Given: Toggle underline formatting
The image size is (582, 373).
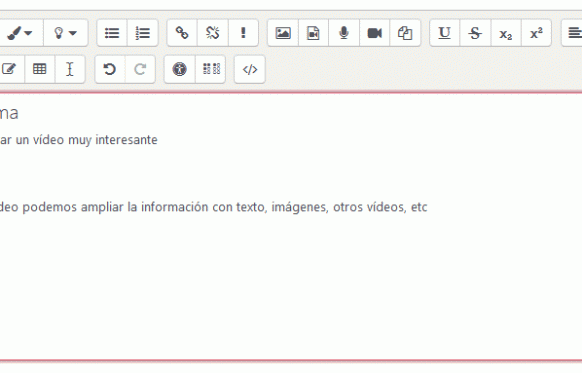Looking at the screenshot, I should (445, 33).
